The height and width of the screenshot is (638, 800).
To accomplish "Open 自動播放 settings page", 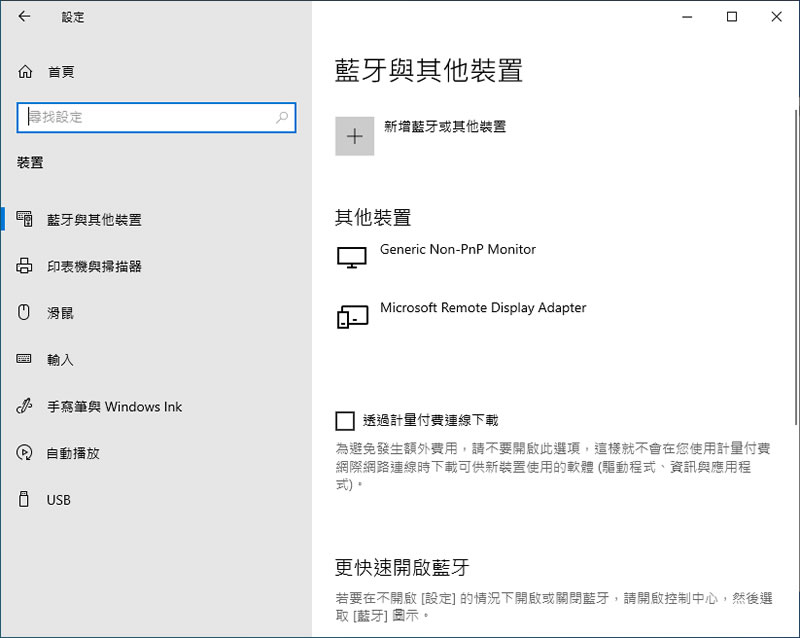I will 73,453.
